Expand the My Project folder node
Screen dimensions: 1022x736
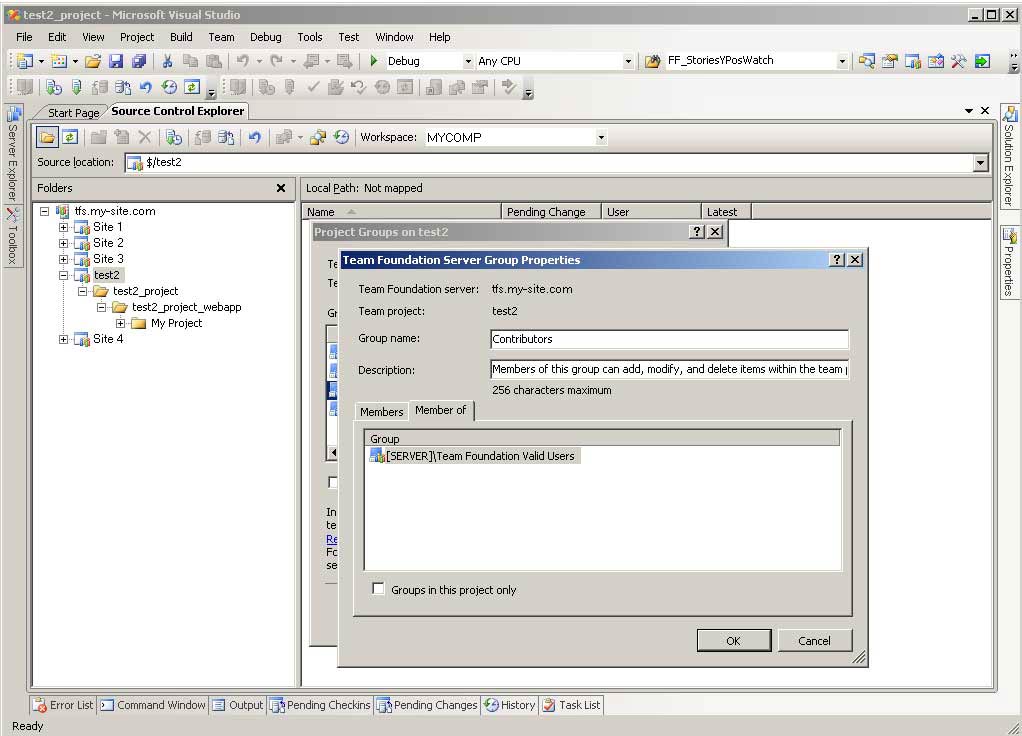[121, 323]
